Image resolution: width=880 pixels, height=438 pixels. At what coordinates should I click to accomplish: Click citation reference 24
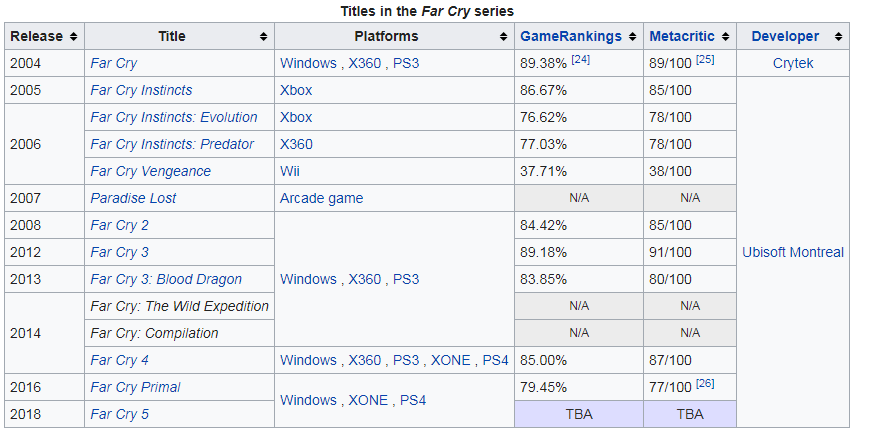[581, 60]
